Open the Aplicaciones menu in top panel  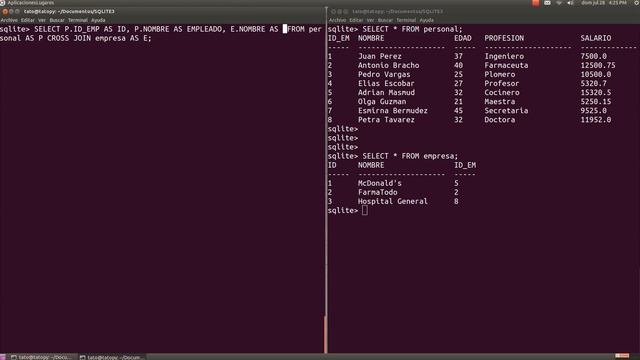(x=23, y=3)
